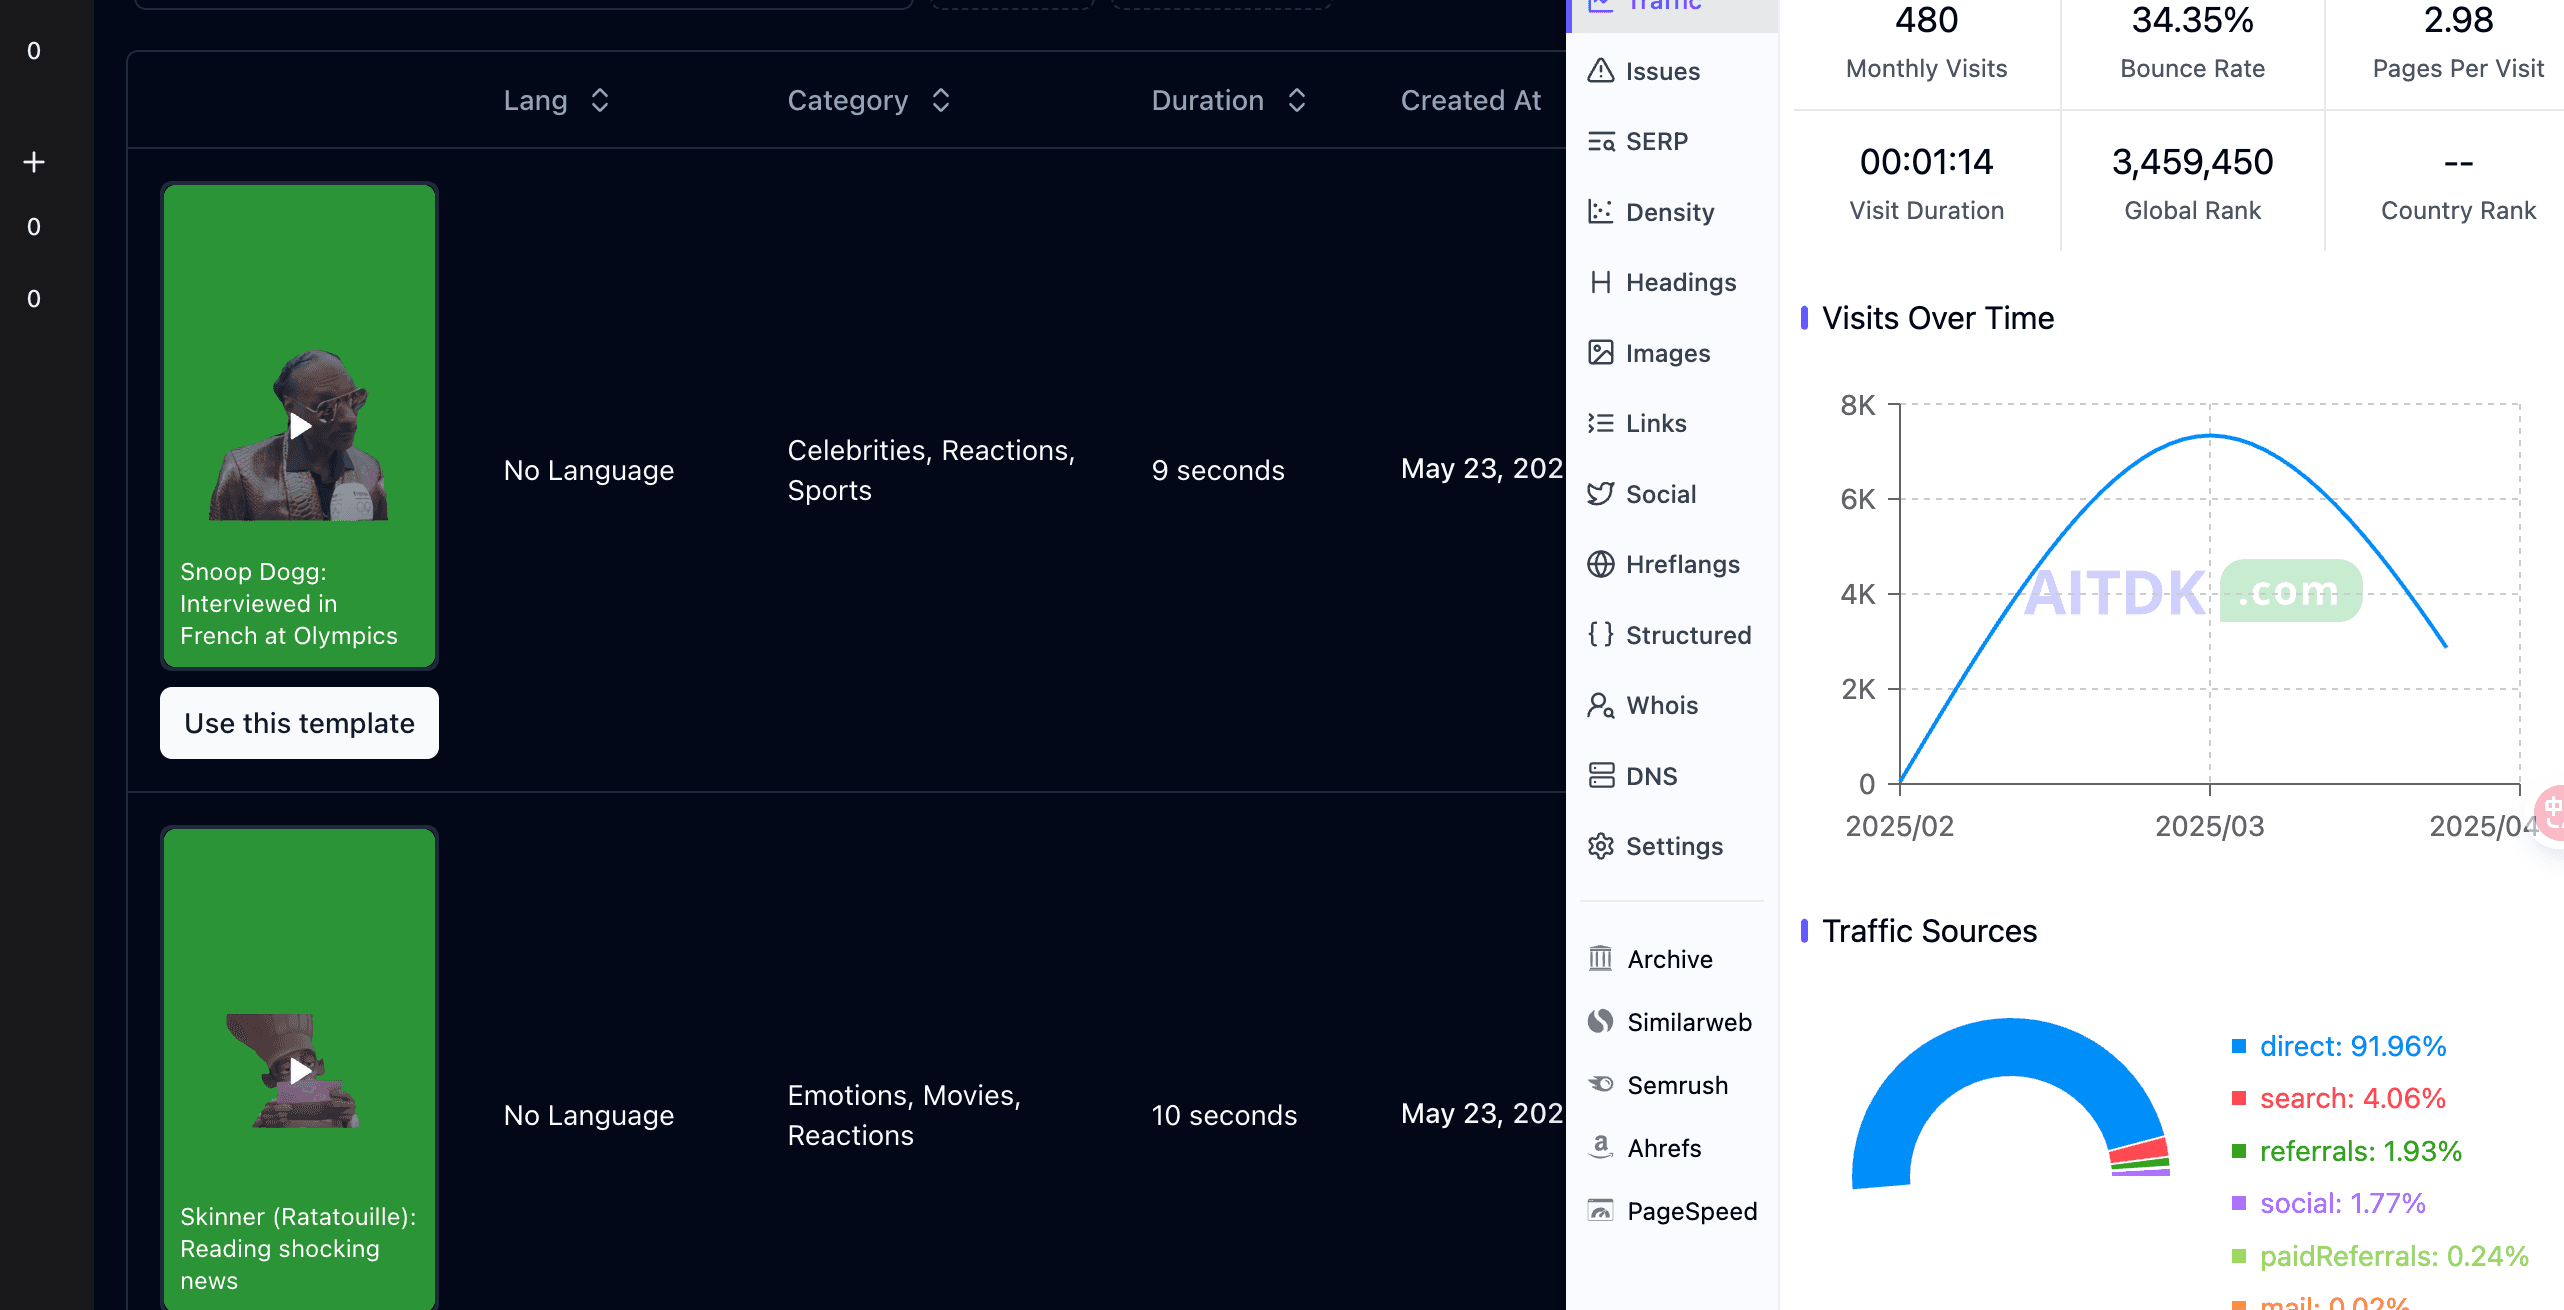
Task: Play the Skinner Ratatouille template video
Action: tap(300, 1072)
